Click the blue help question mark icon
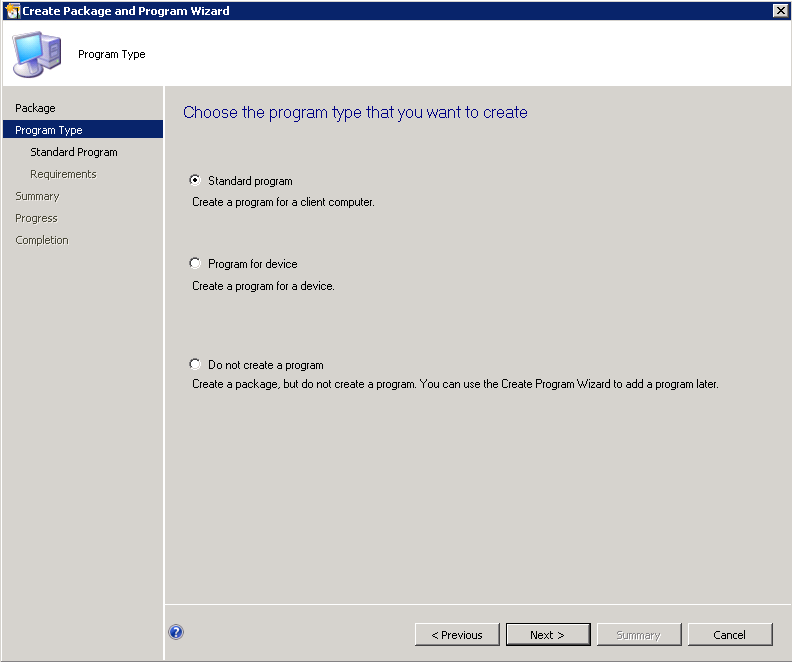 coord(176,632)
